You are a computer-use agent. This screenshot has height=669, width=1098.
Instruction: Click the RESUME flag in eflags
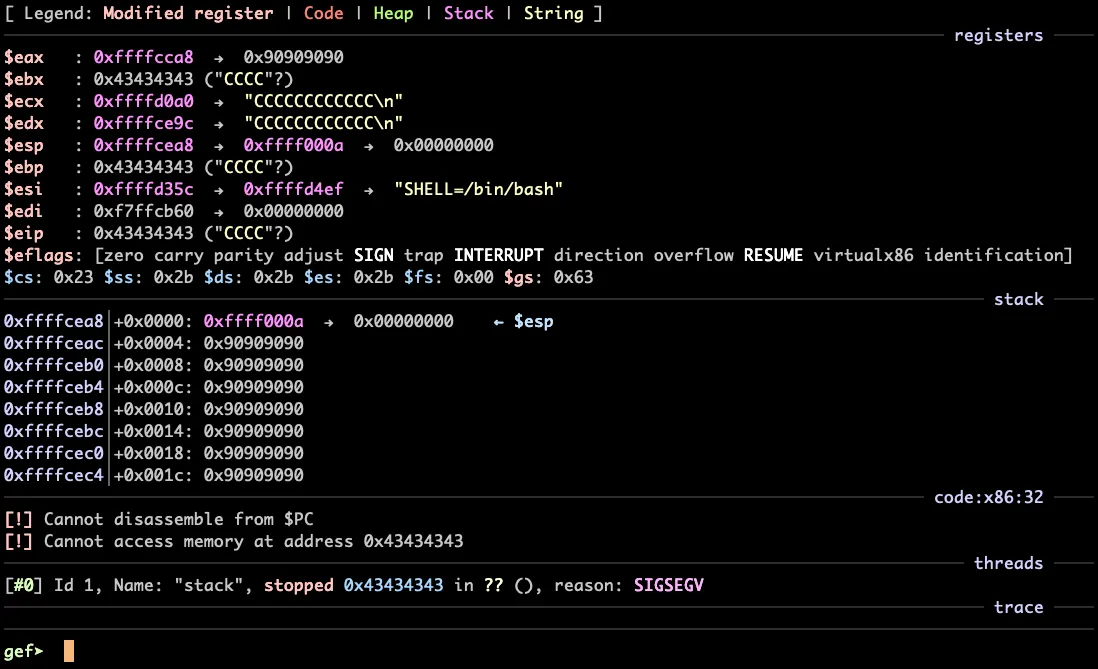click(x=773, y=255)
